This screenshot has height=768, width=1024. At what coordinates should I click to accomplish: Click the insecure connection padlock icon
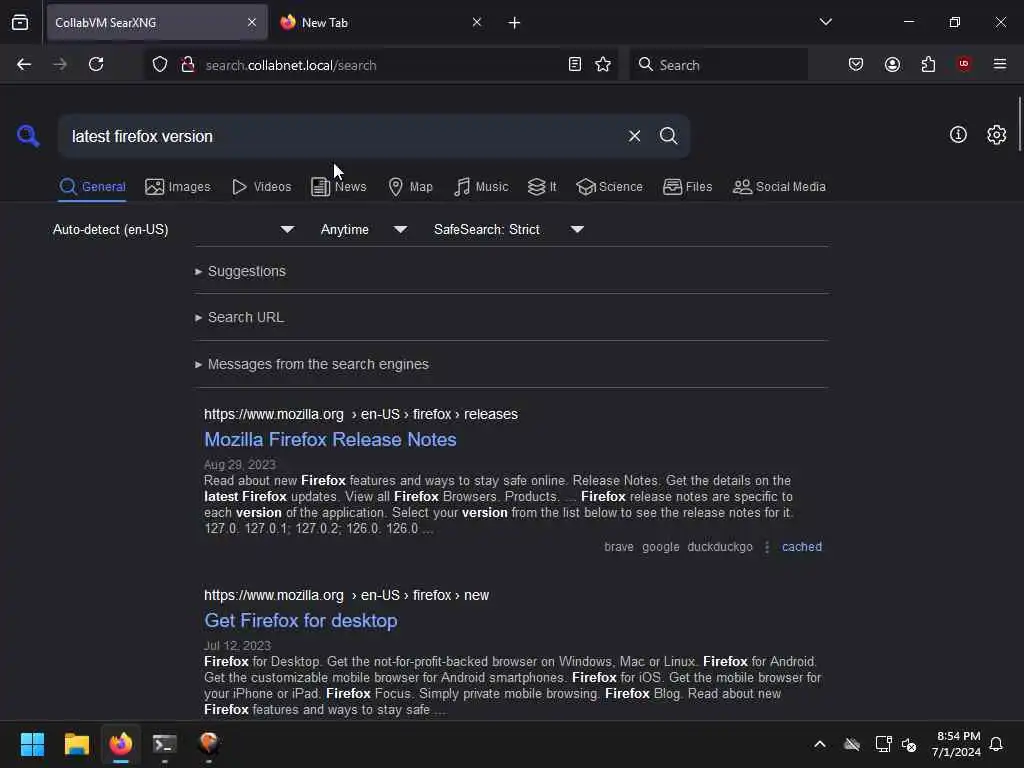click(188, 65)
